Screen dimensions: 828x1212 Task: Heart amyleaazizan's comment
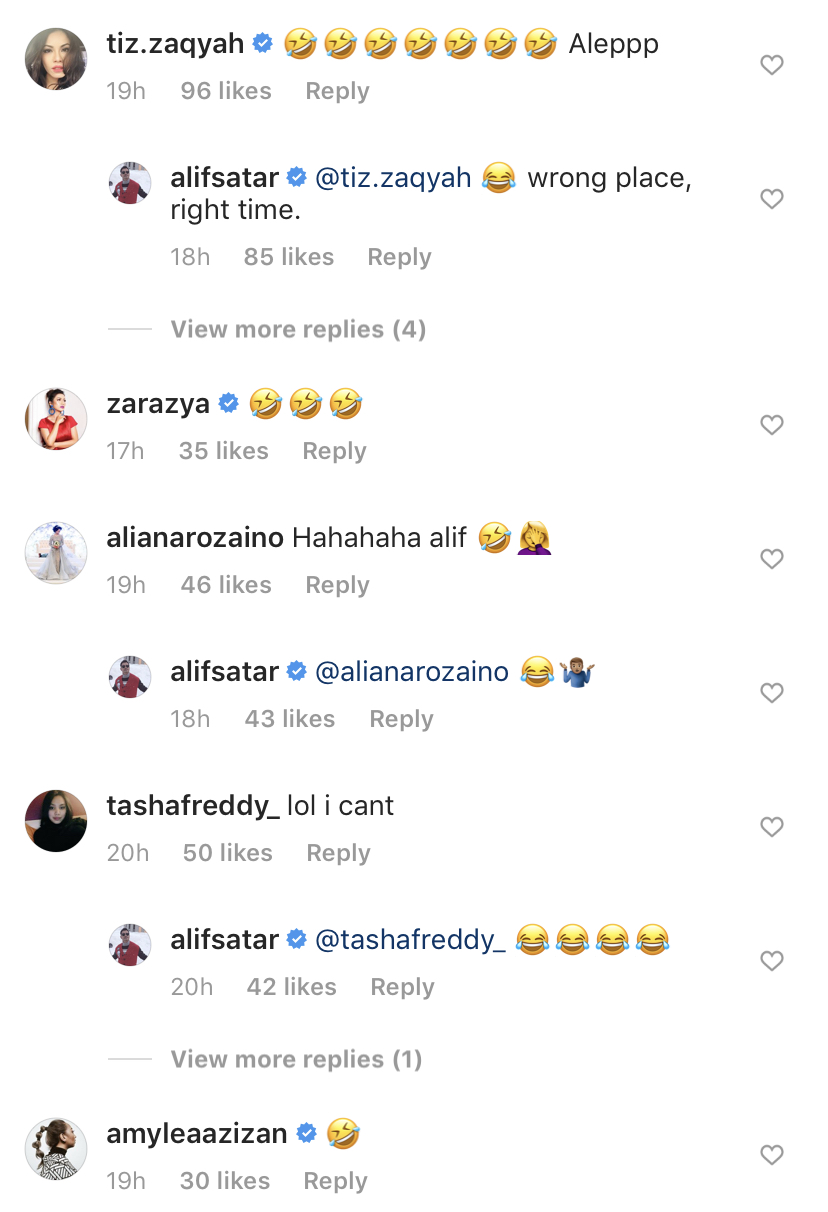[771, 1155]
